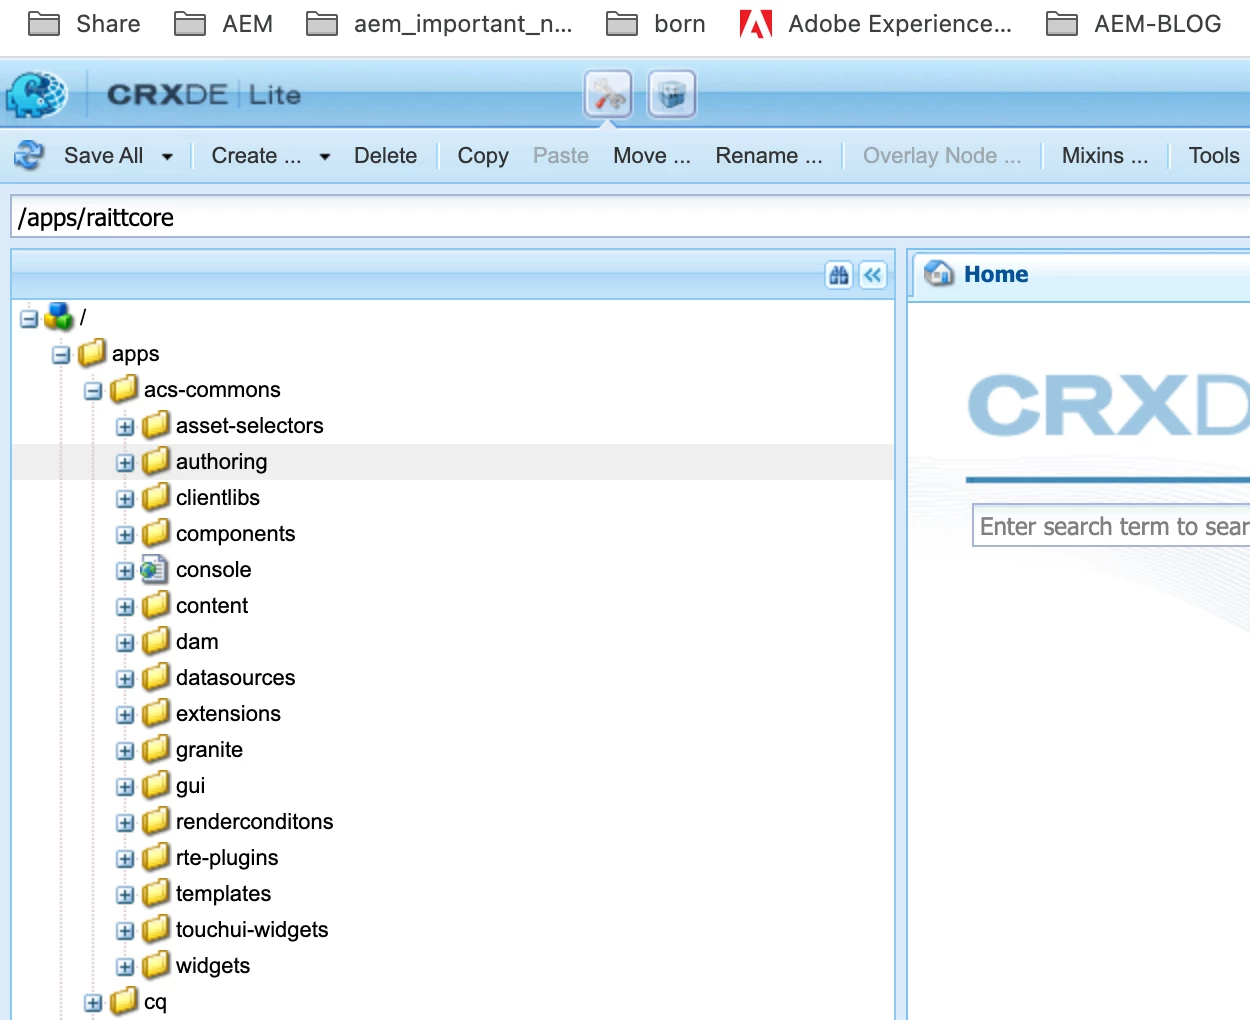
Task: Click the CRXDE Lite logo icon
Action: [37, 95]
